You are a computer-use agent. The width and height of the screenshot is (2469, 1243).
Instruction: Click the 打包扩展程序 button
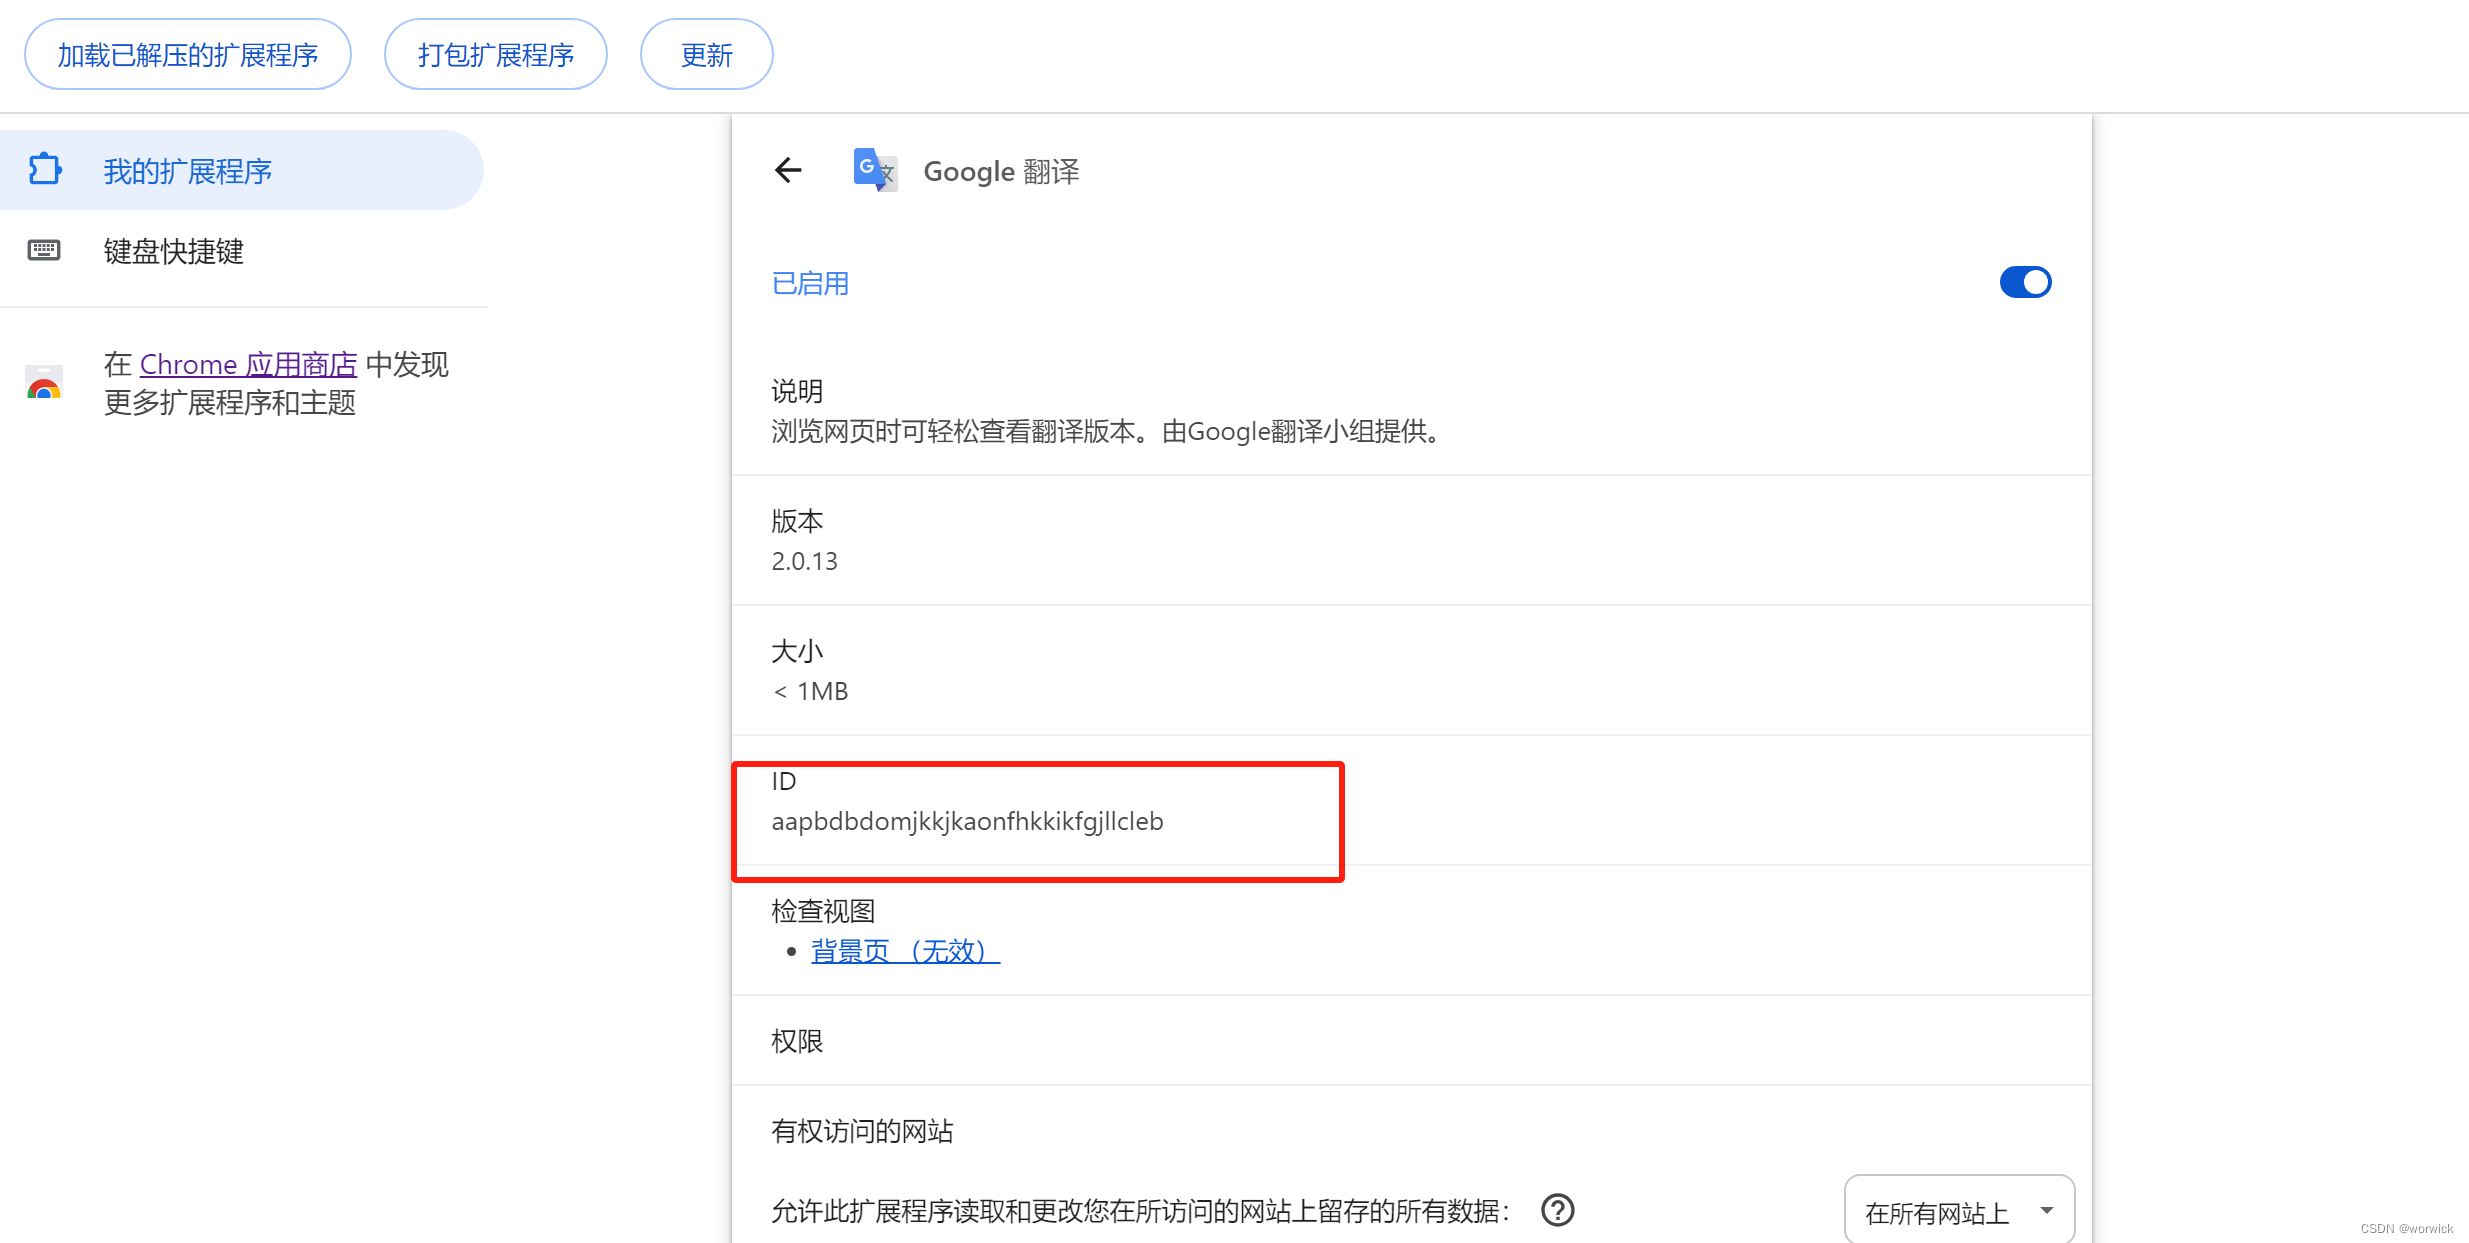pyautogui.click(x=495, y=53)
